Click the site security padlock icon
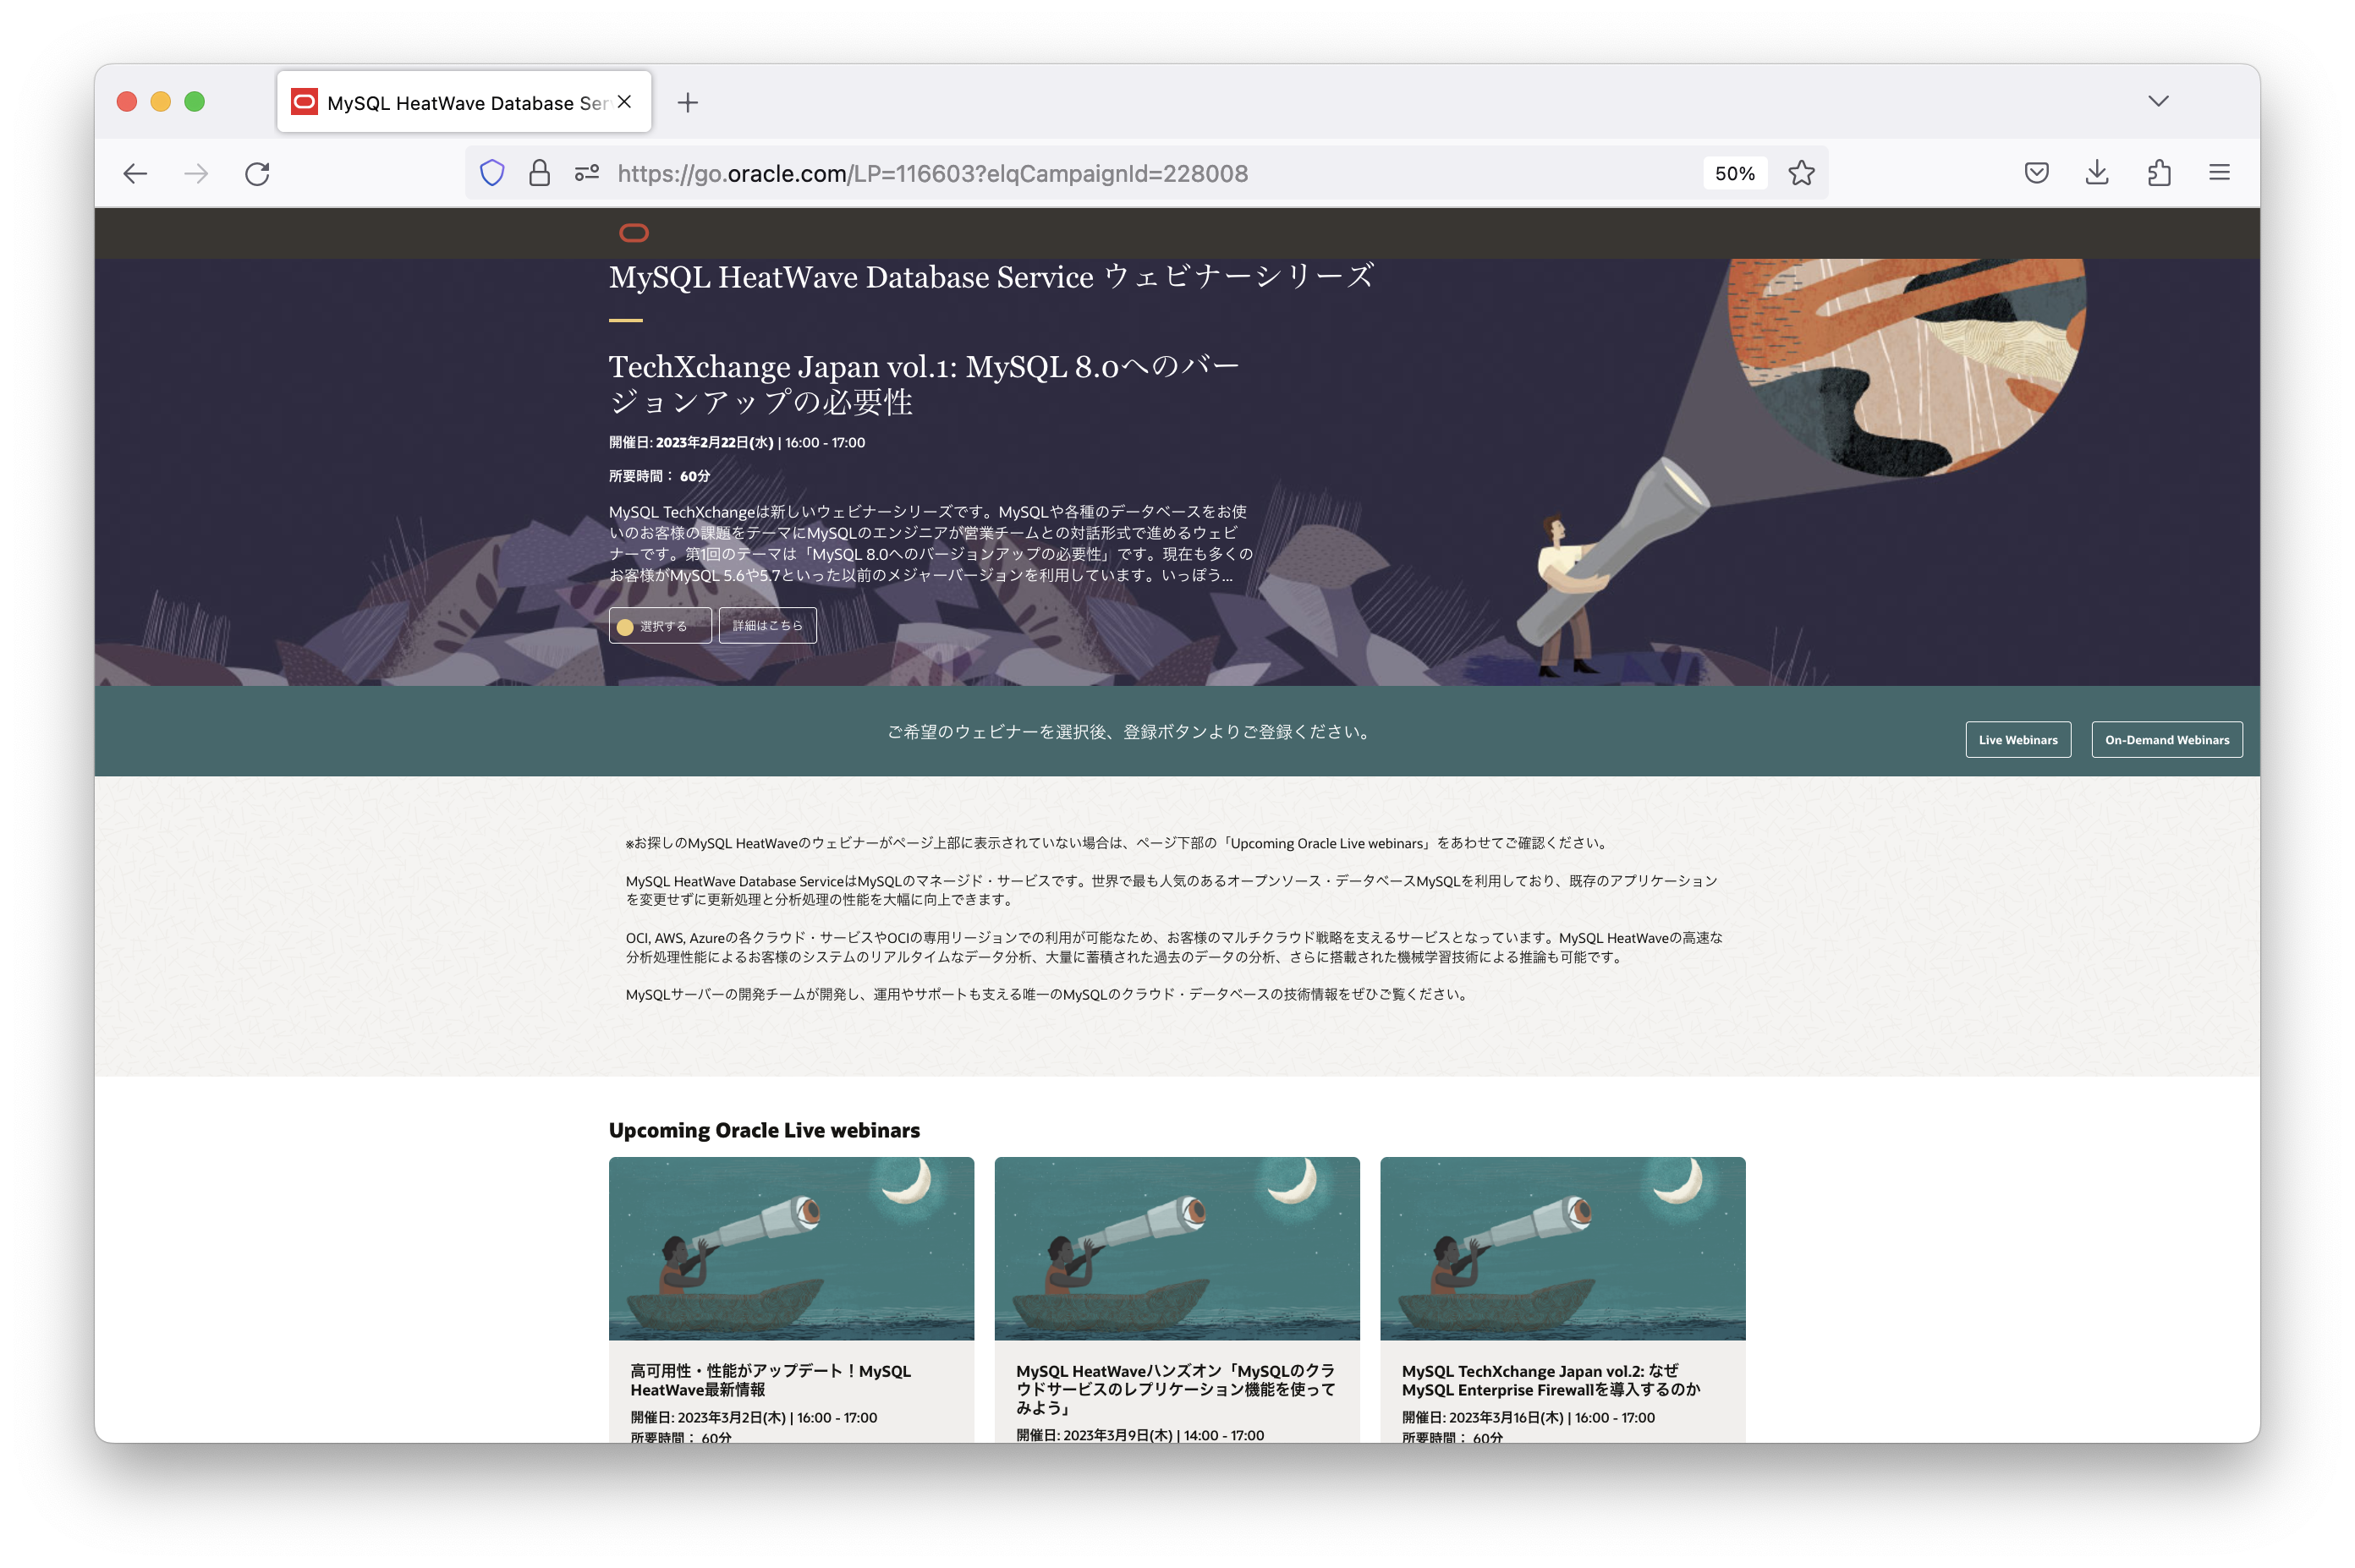The width and height of the screenshot is (2355, 1568). 539,173
